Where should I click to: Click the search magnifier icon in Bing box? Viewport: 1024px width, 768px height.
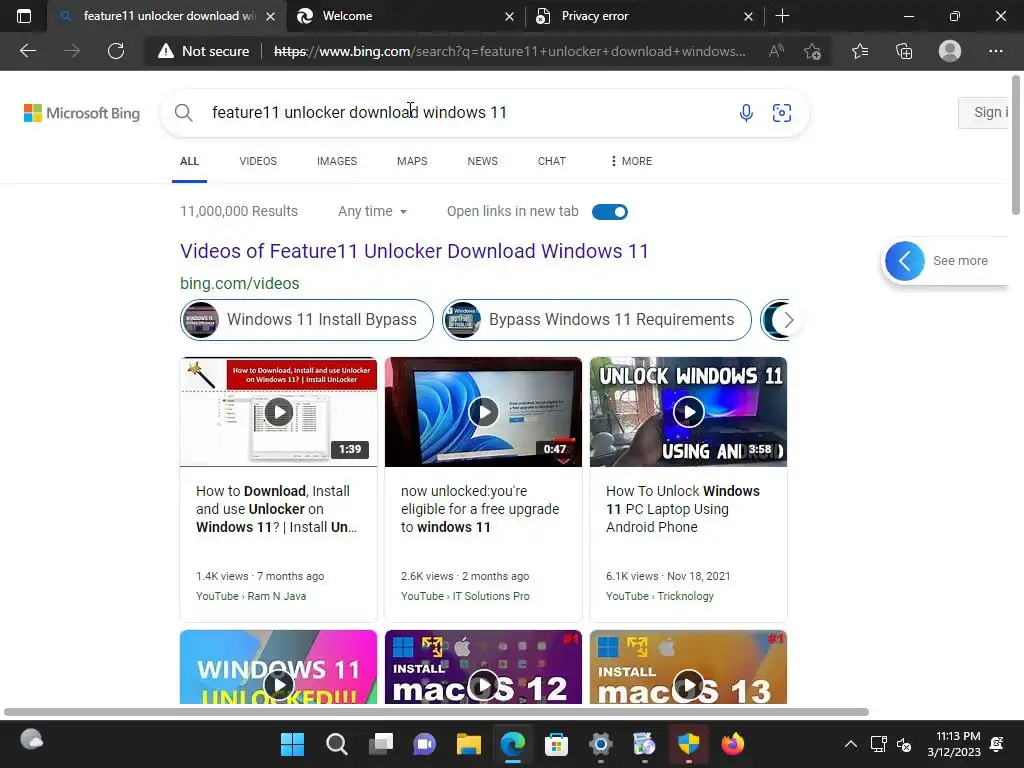pyautogui.click(x=184, y=112)
